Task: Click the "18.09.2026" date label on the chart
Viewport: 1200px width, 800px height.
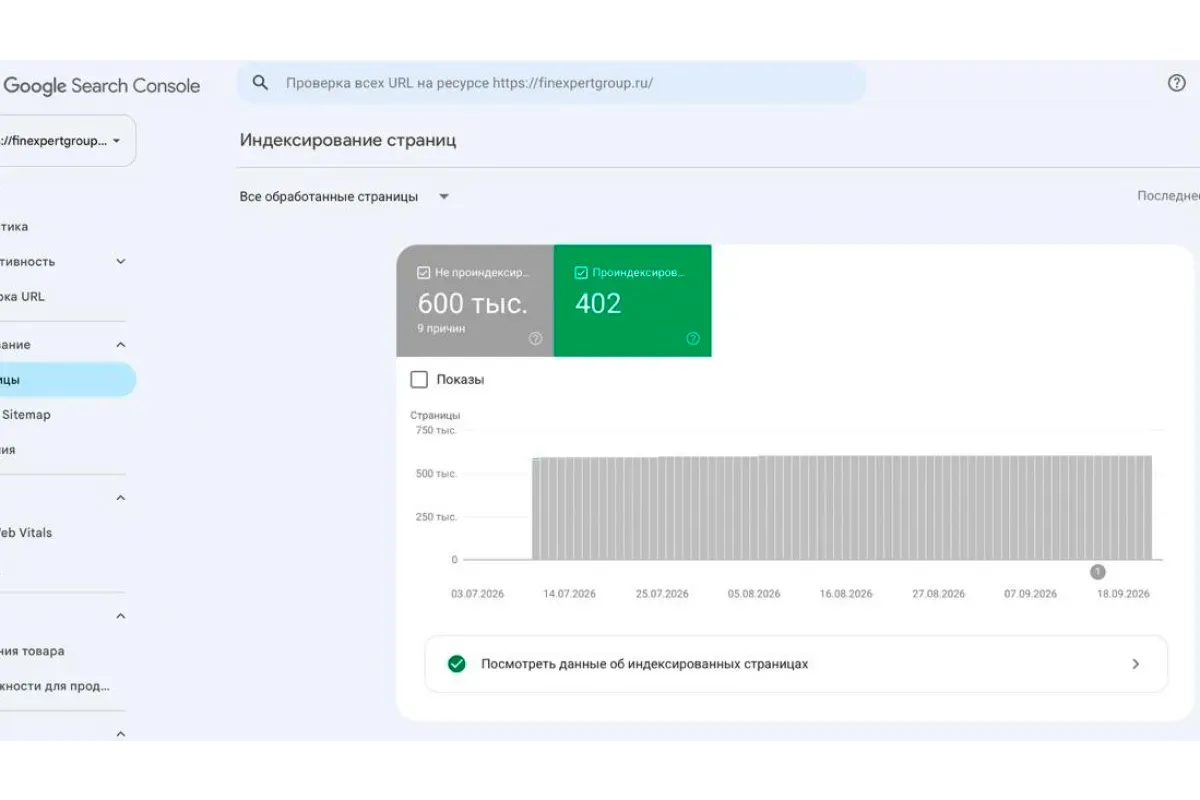Action: point(1123,594)
